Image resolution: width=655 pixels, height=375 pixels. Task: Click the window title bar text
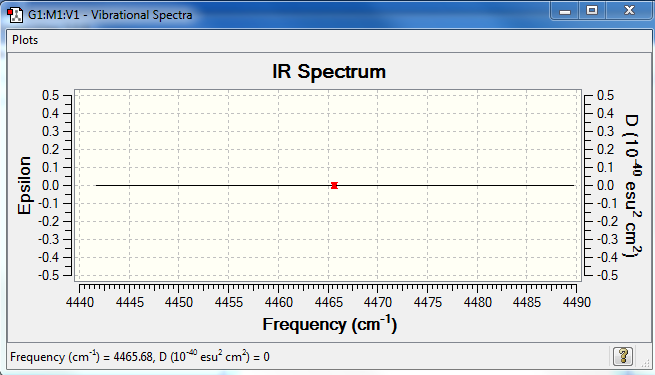[110, 15]
